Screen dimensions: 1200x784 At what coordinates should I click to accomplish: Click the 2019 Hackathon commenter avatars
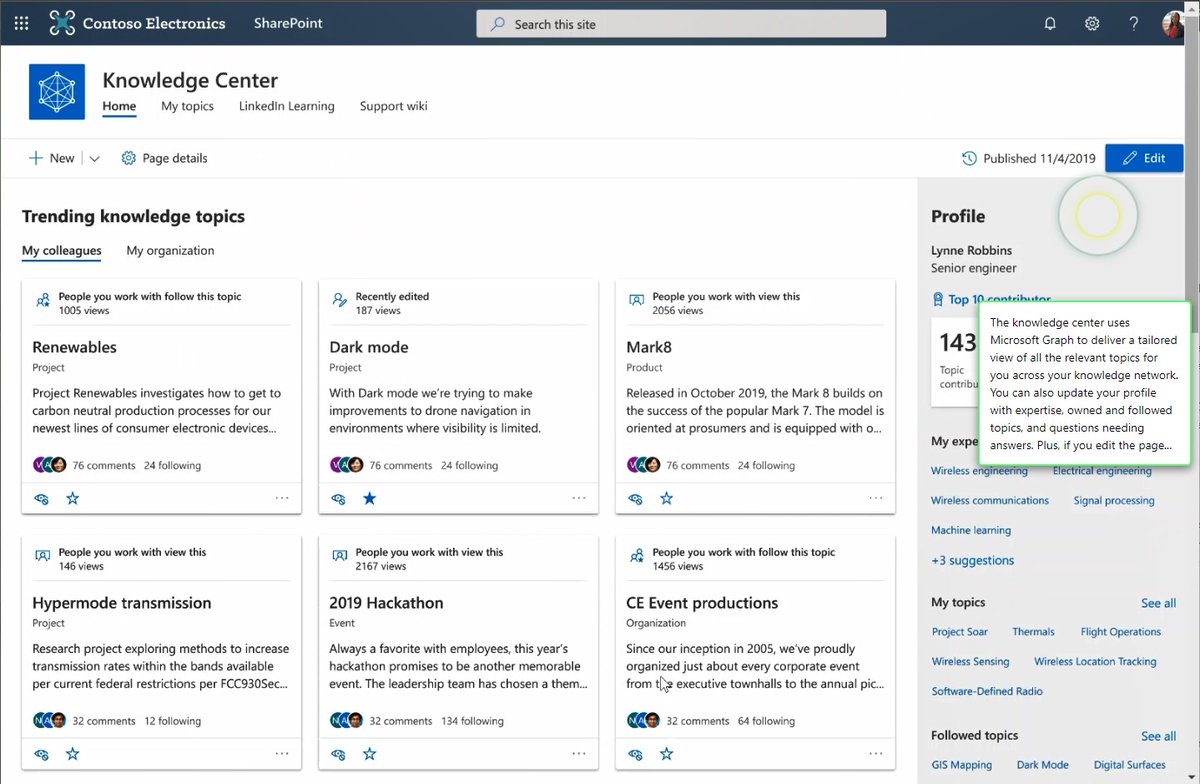click(x=347, y=721)
